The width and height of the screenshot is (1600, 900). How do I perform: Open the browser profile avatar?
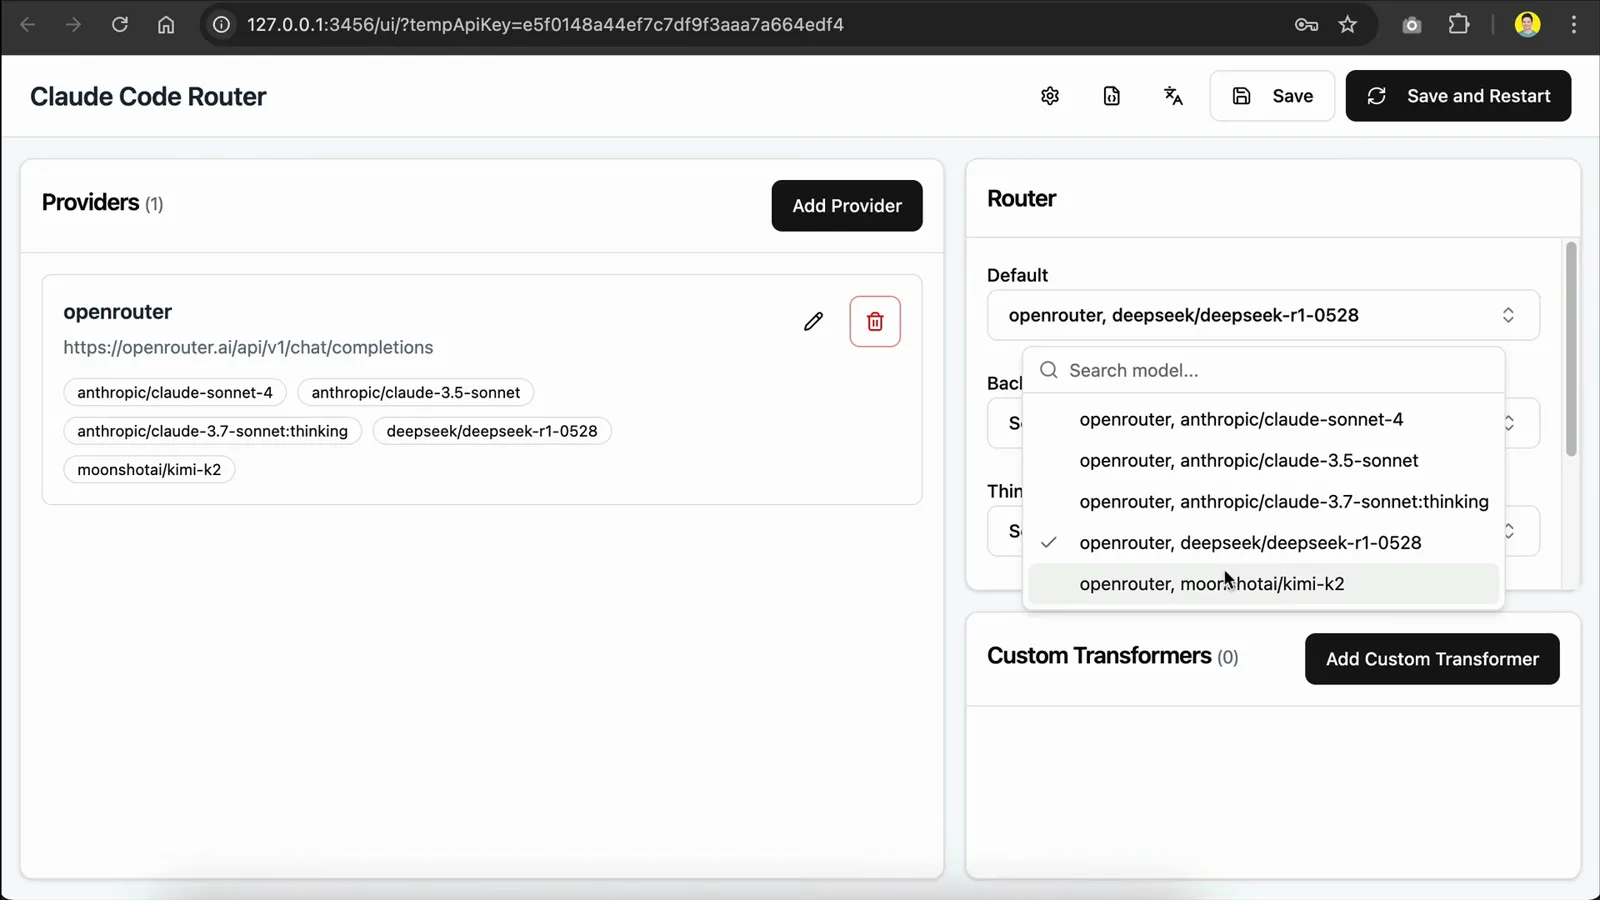(1527, 24)
